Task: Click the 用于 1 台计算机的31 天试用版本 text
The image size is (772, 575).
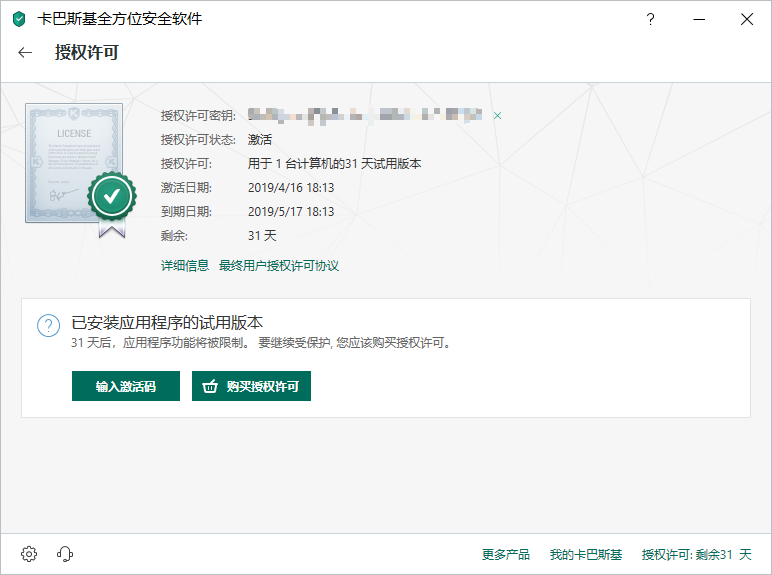Action: (334, 163)
